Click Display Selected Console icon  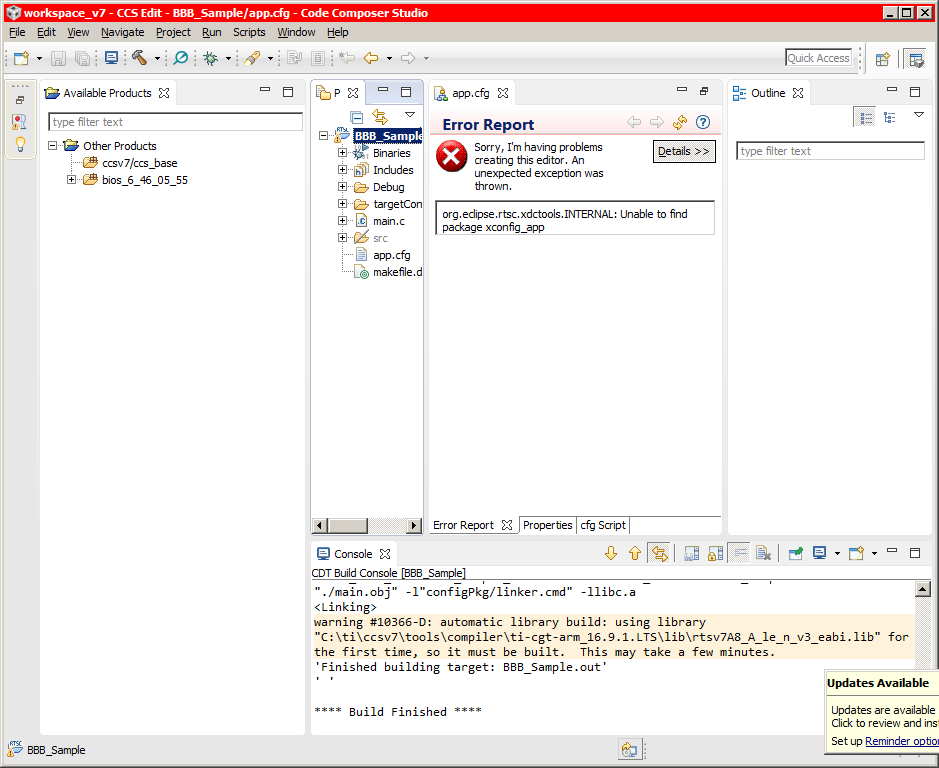(820, 554)
